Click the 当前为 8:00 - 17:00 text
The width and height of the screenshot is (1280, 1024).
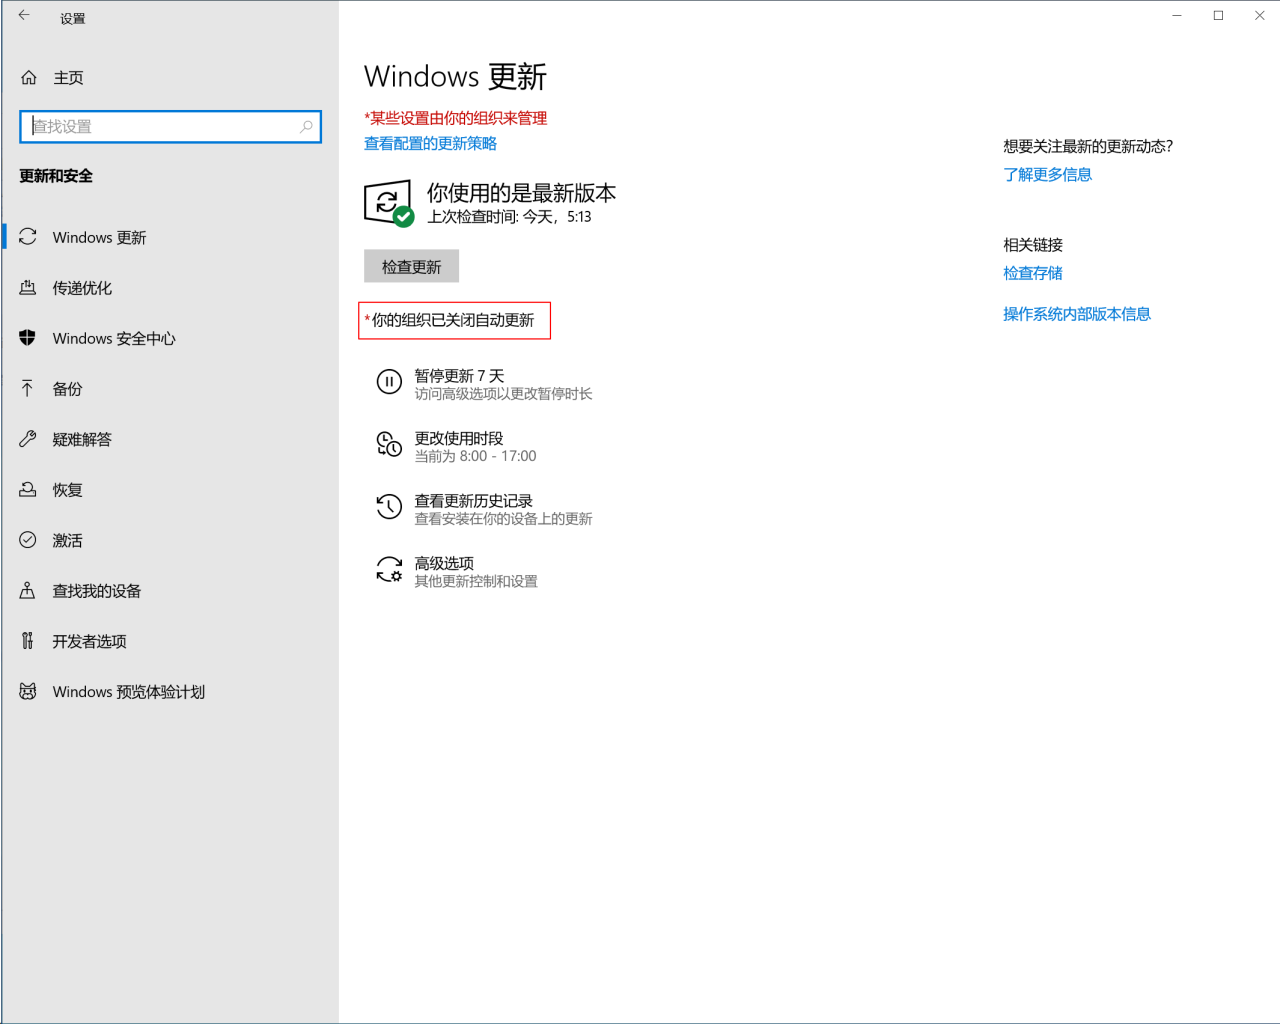(475, 456)
